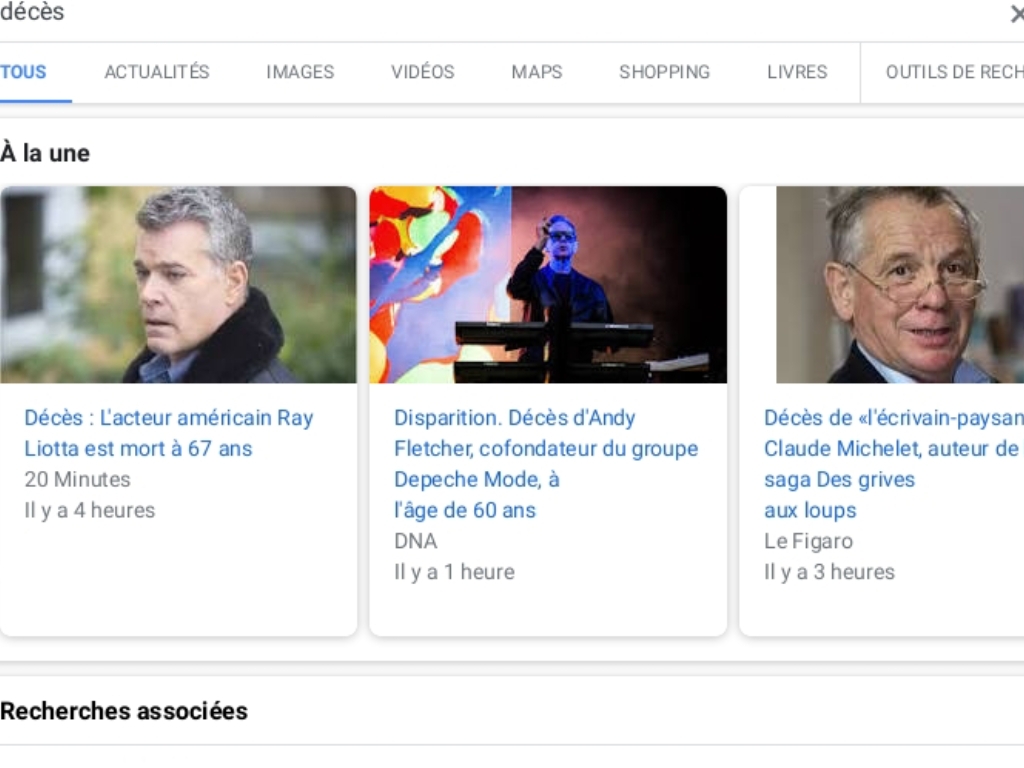The image size is (1024, 768).
Task: Open the MAPS tab
Action: pyautogui.click(x=537, y=72)
